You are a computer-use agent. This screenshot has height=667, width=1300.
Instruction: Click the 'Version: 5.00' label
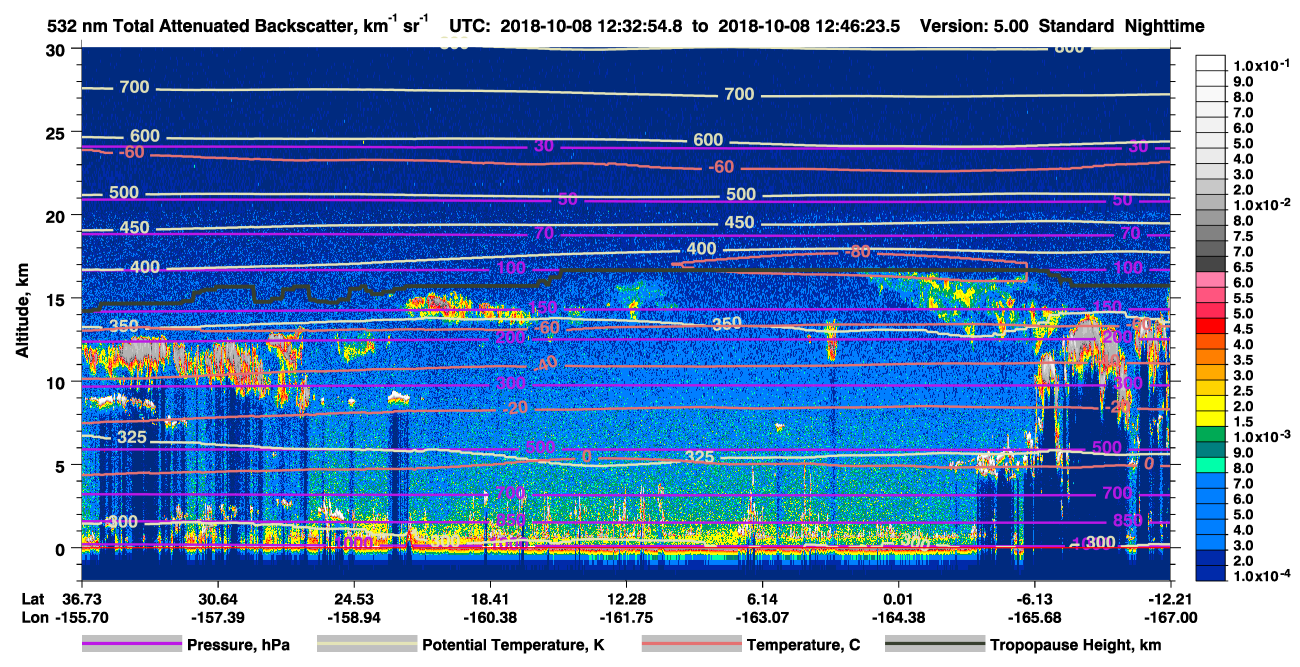click(973, 26)
